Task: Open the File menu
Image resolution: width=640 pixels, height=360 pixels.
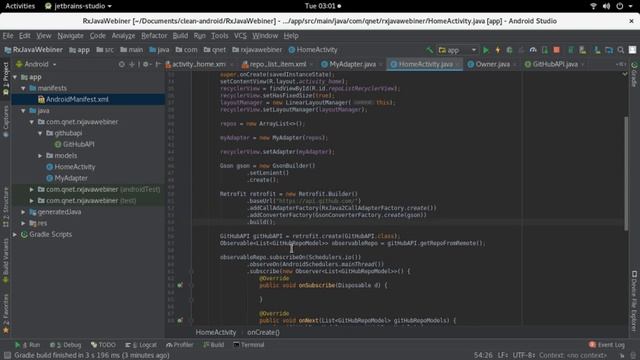Action: point(8,36)
